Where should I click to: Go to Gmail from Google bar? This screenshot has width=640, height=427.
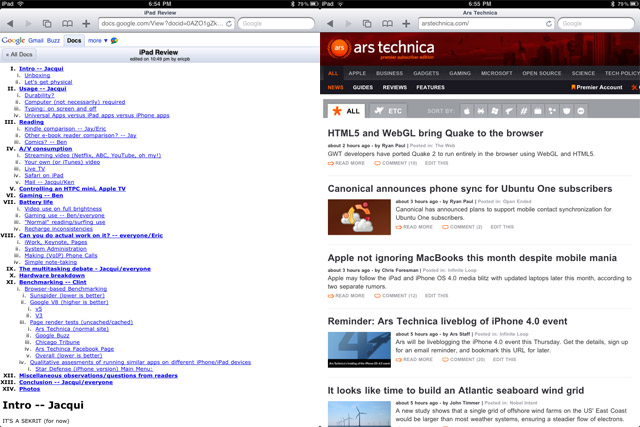coord(36,40)
